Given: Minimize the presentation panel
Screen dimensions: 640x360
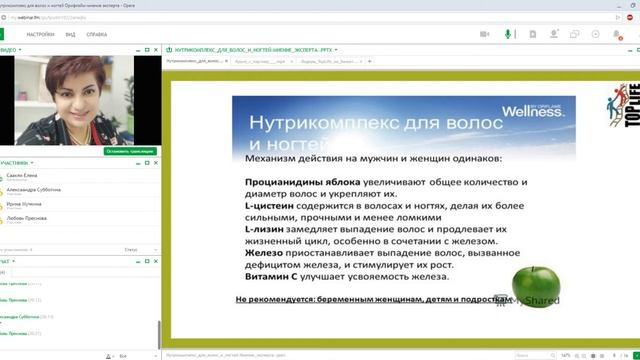Looking at the screenshot, I should (x=630, y=50).
